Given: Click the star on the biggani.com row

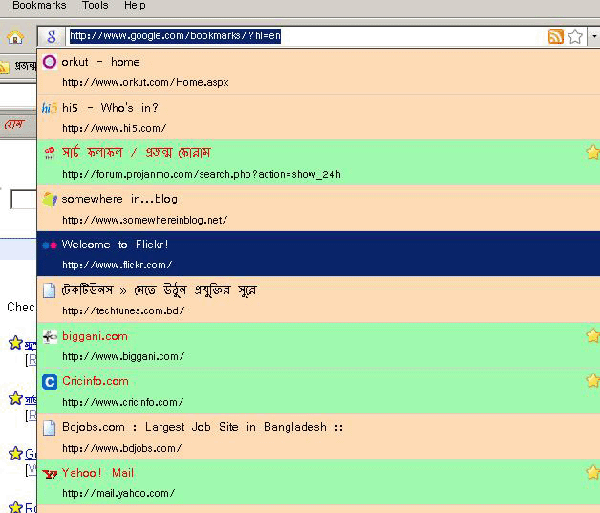Looking at the screenshot, I should click(592, 336).
